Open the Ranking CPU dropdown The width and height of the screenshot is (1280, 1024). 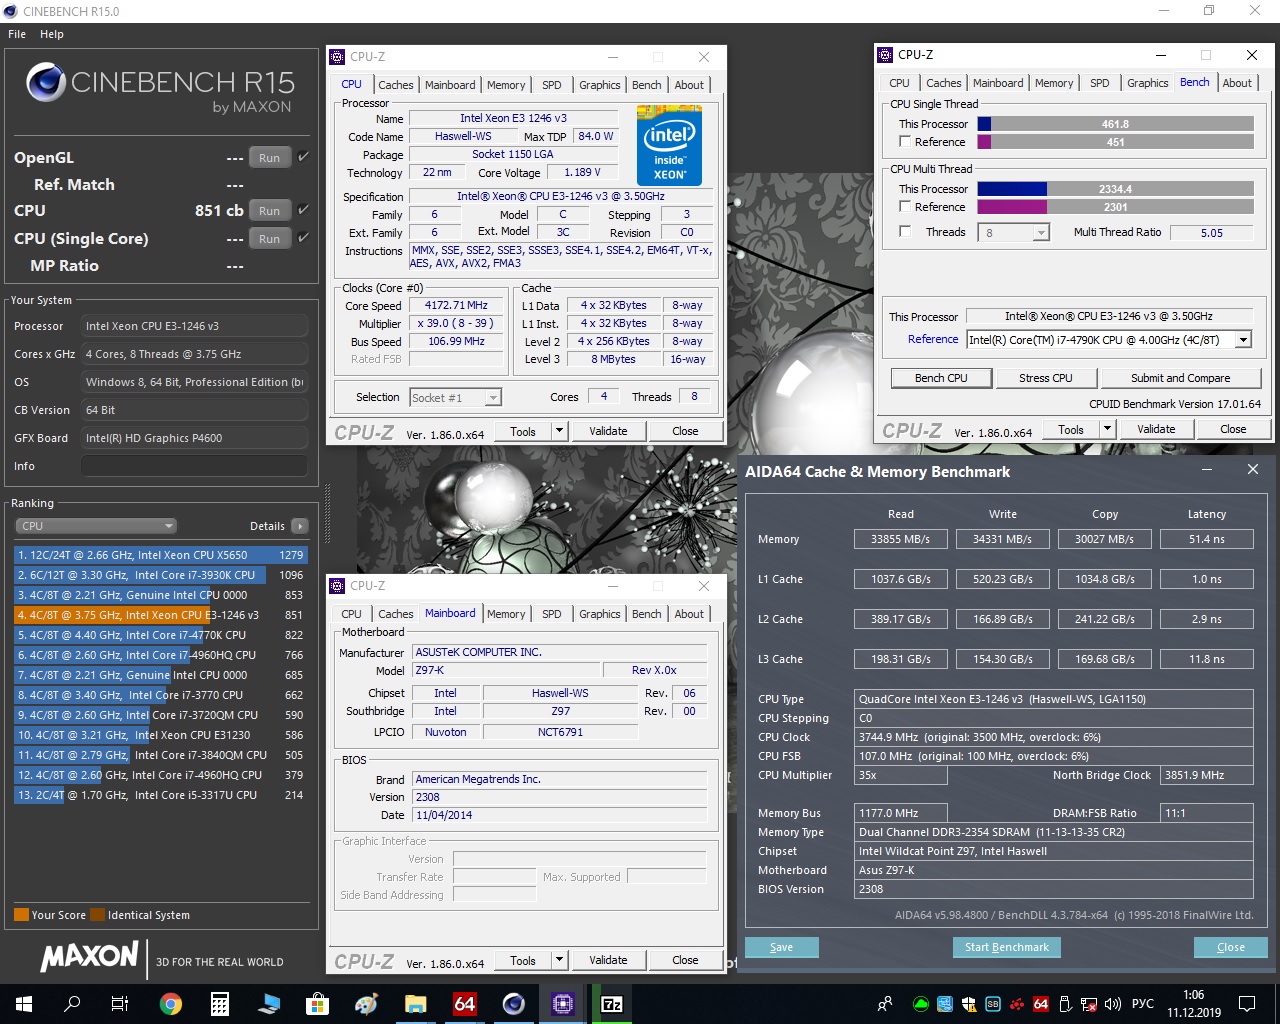coord(96,526)
